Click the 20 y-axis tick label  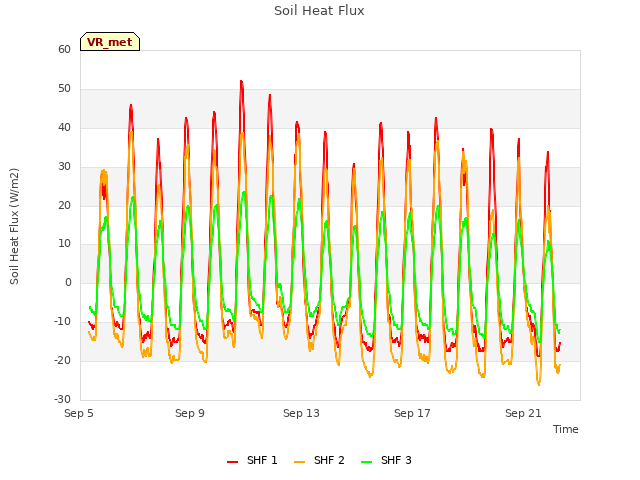pyautogui.click(x=64, y=205)
